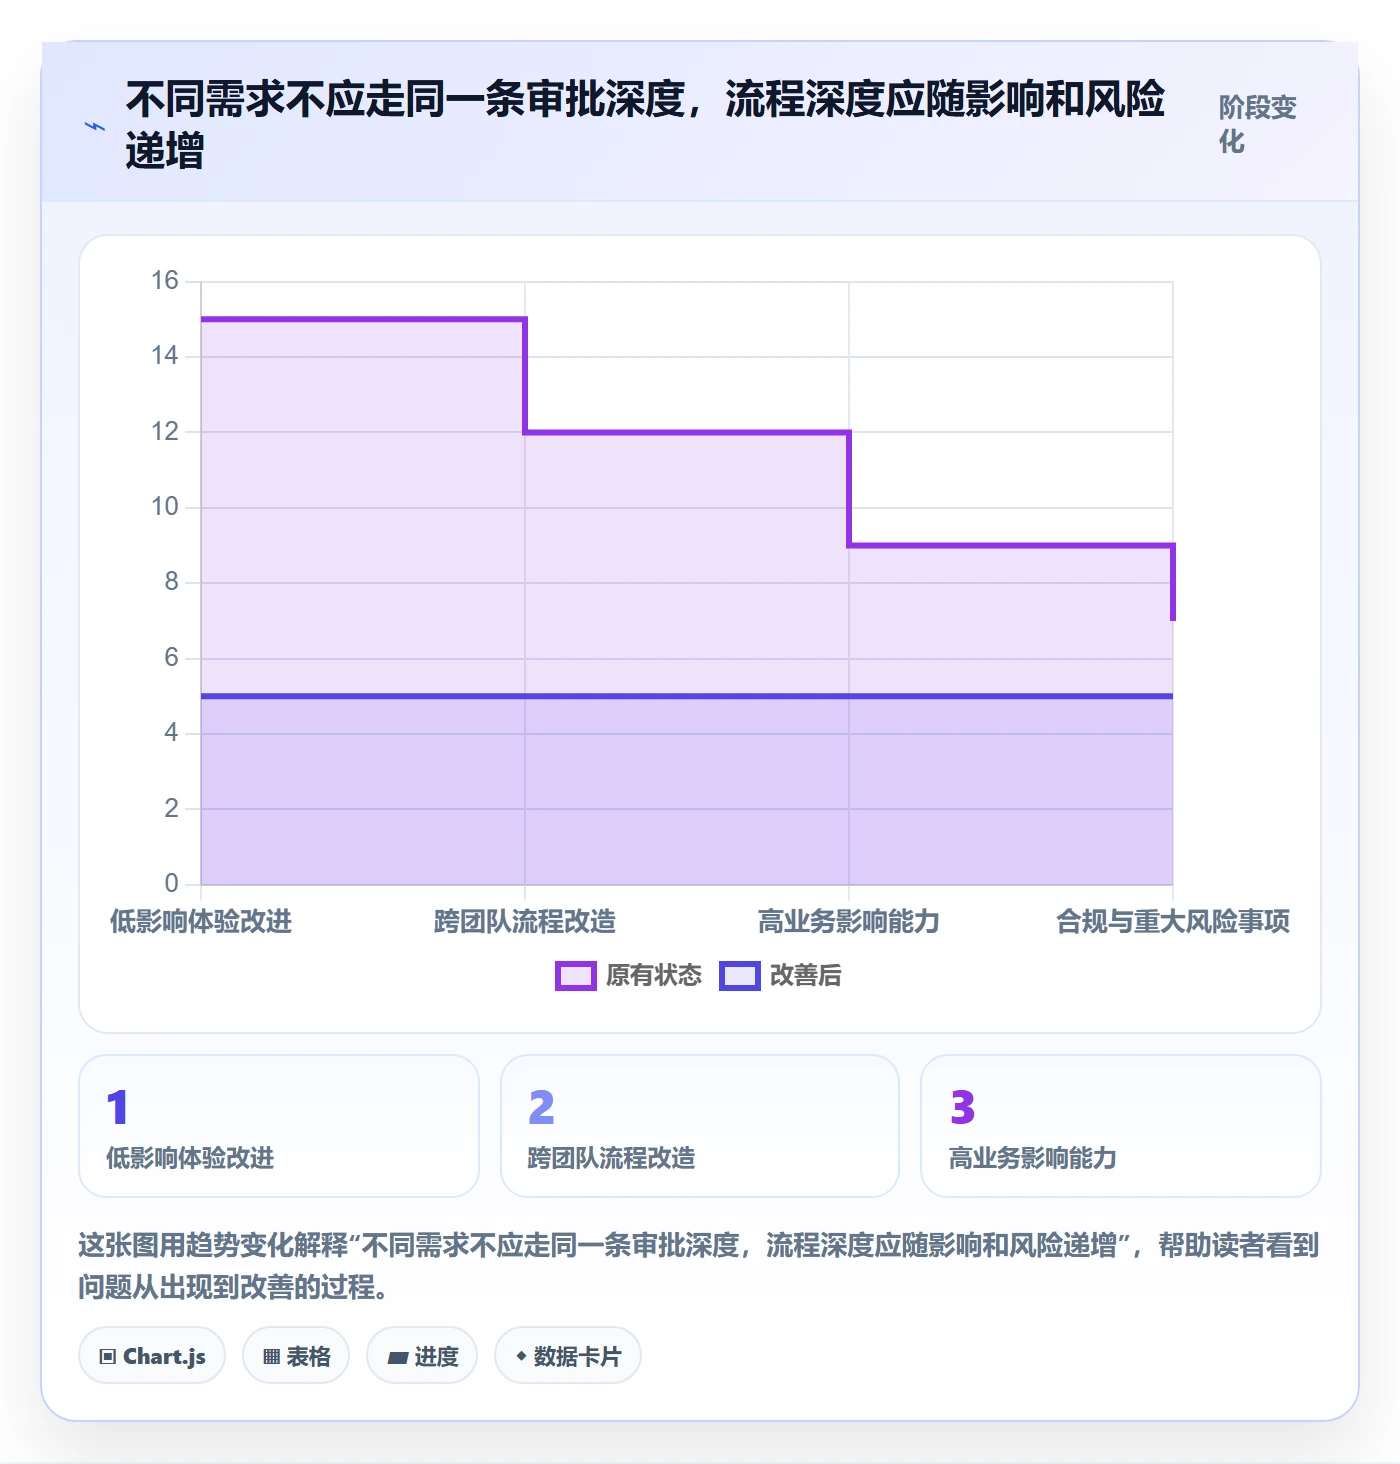The width and height of the screenshot is (1400, 1464).
Task: Select the 表格 tag chip
Action: point(296,1356)
